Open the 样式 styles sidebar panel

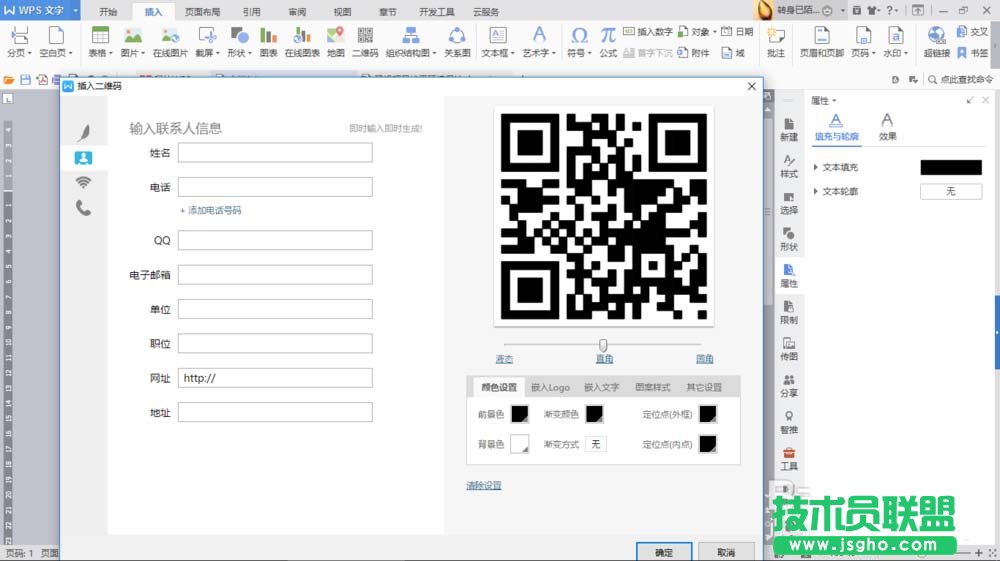point(789,166)
